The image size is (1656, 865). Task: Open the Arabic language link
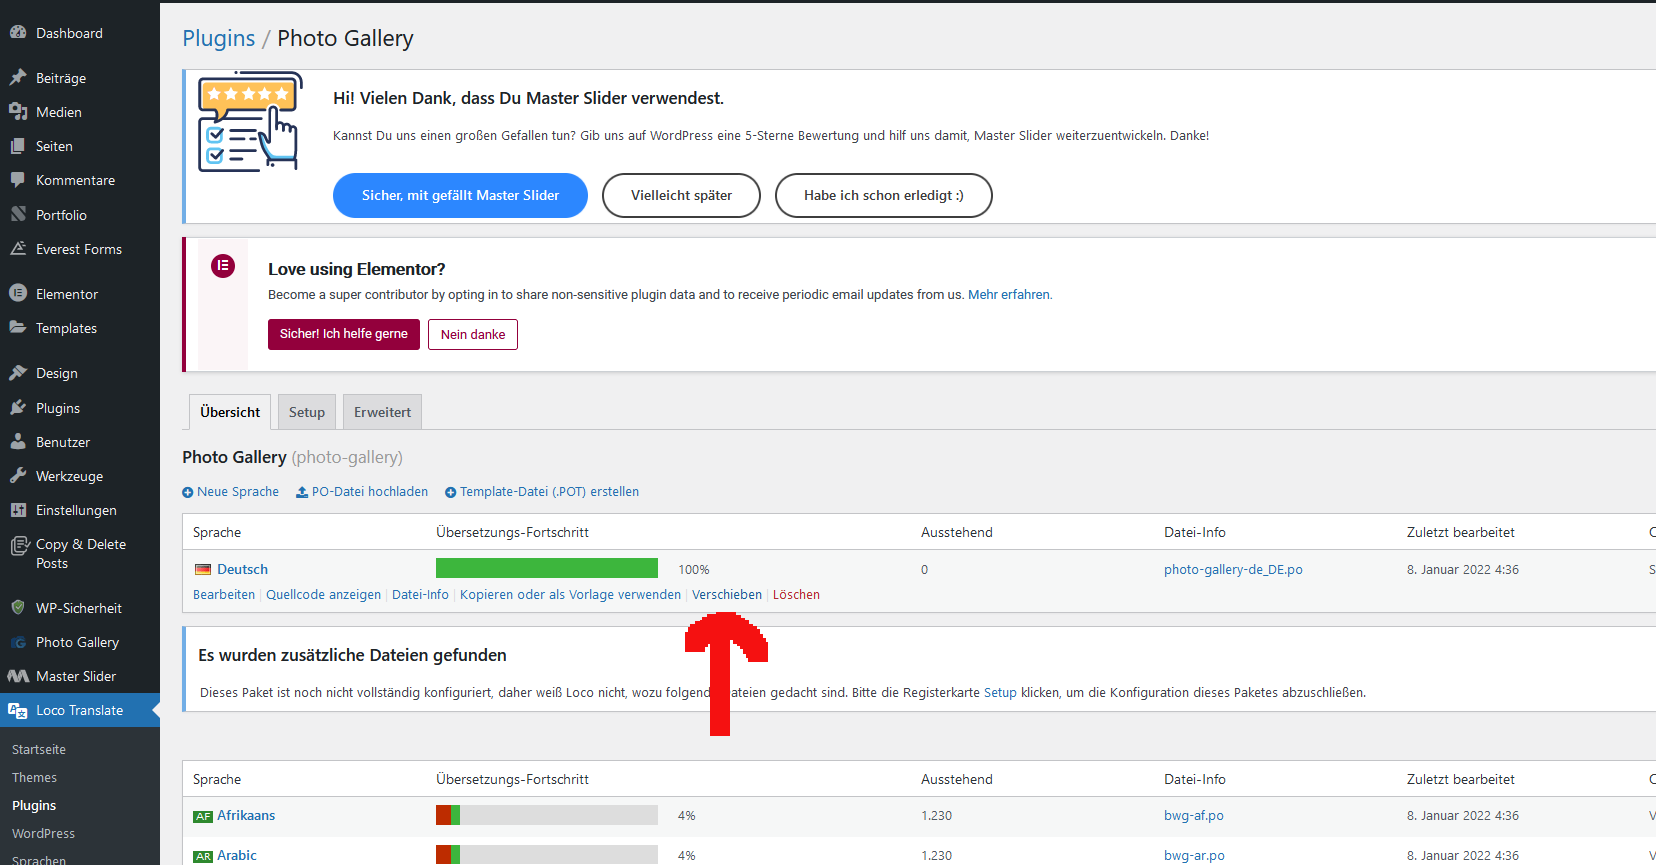[x=237, y=855]
